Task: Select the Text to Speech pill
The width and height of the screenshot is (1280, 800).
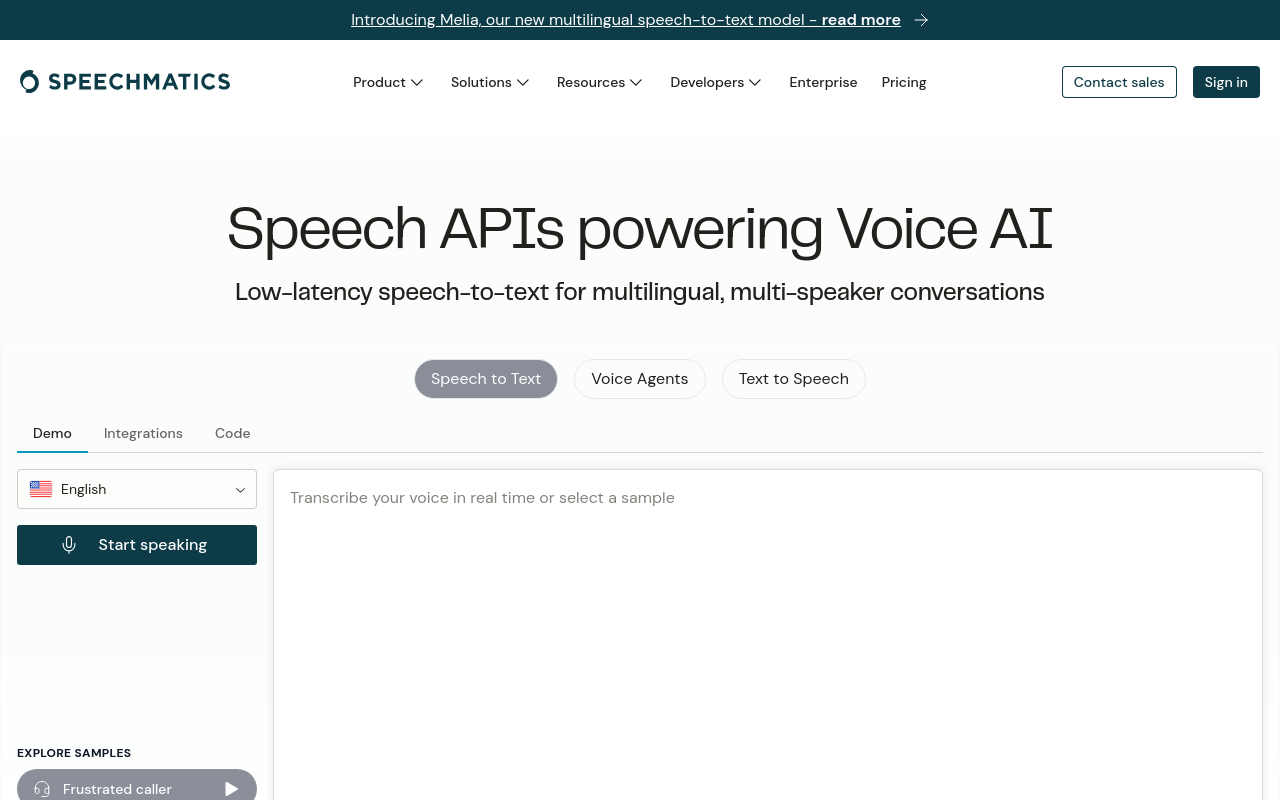Action: click(x=794, y=379)
